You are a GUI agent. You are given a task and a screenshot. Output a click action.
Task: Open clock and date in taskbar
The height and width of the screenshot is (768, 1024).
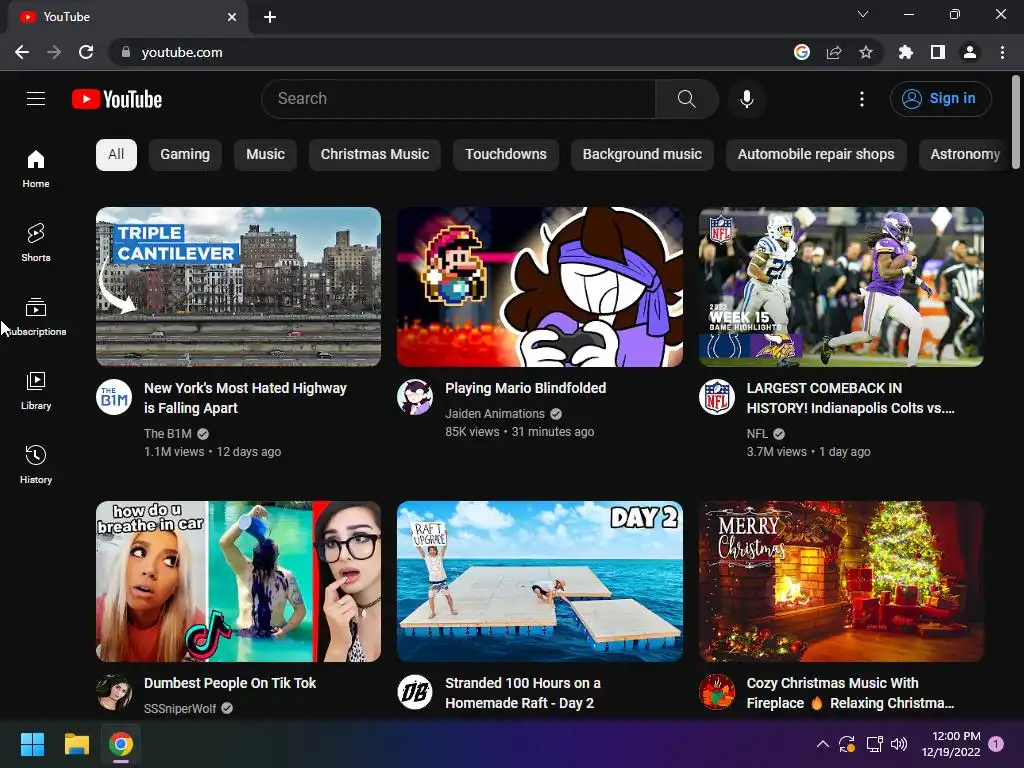(951, 744)
